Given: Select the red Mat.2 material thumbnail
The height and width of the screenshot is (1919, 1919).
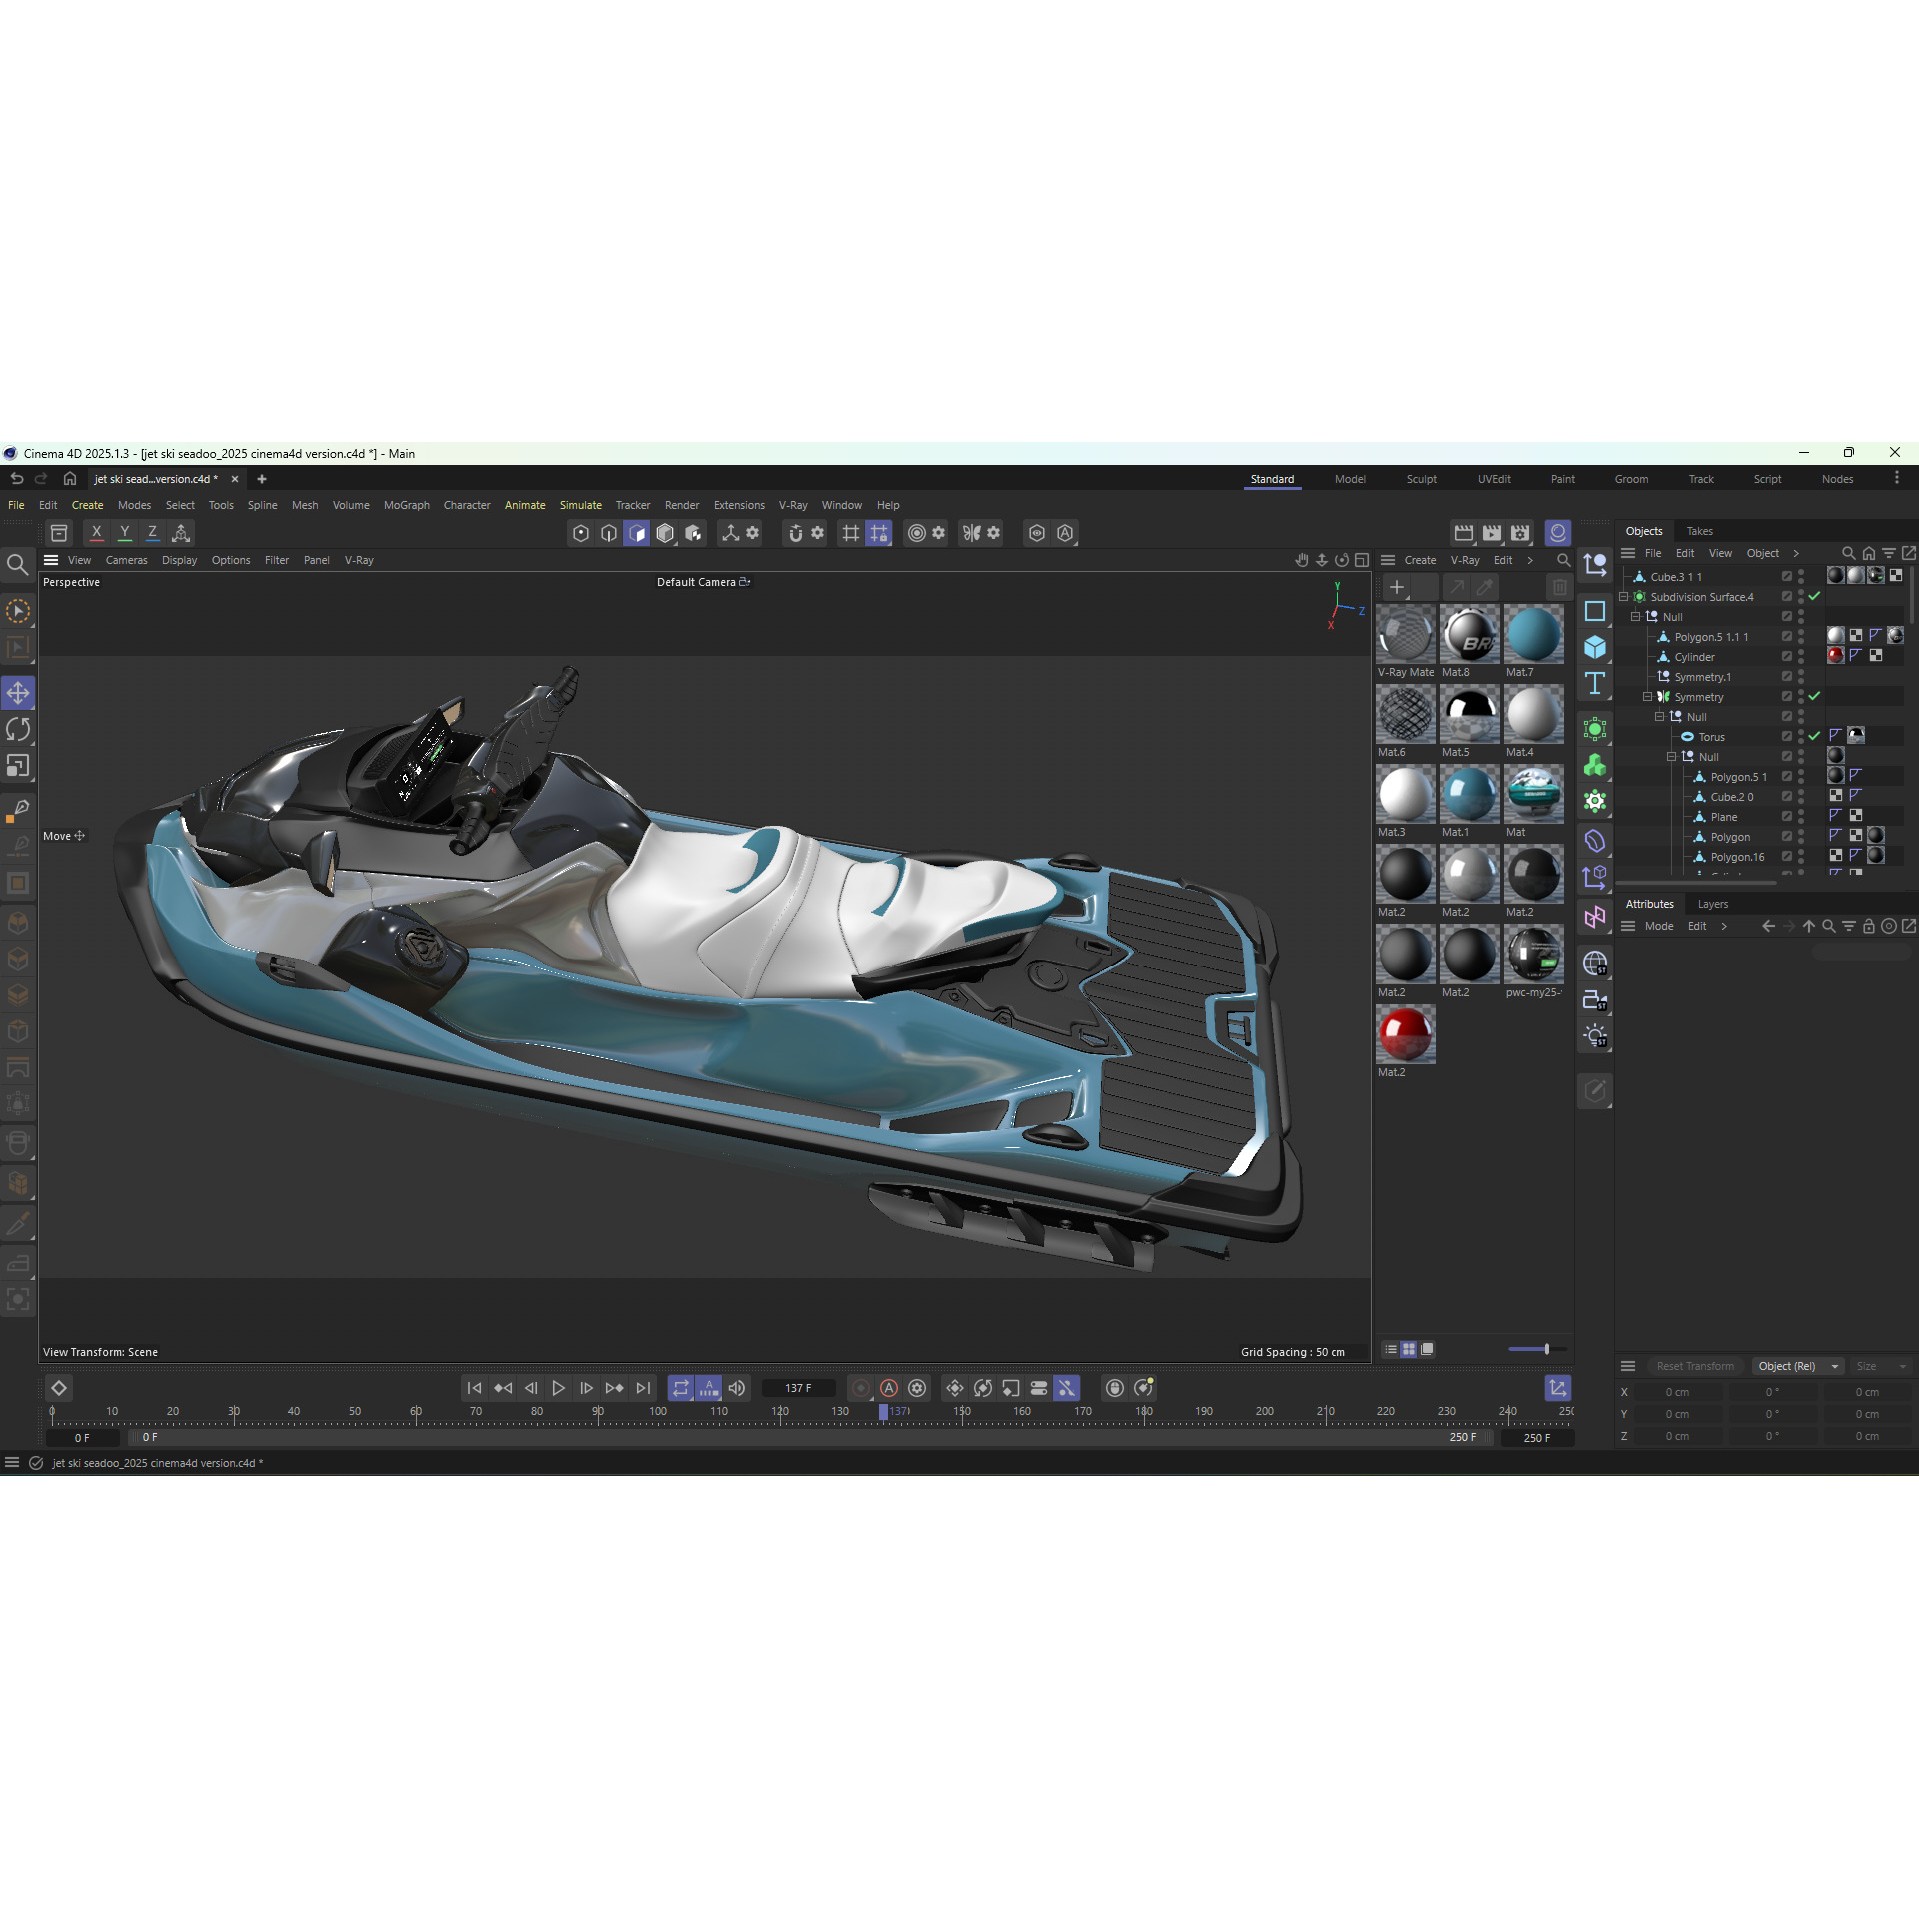Looking at the screenshot, I should [x=1405, y=1035].
